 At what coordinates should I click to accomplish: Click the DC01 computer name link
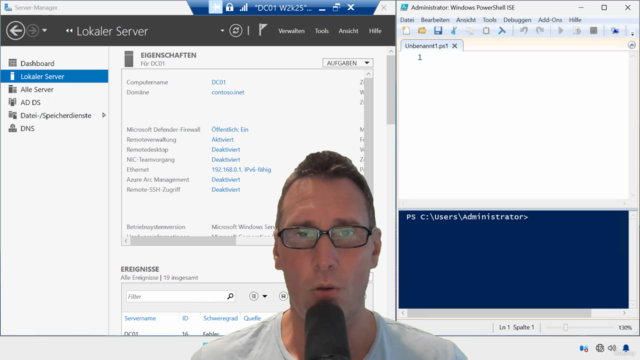click(x=218, y=82)
